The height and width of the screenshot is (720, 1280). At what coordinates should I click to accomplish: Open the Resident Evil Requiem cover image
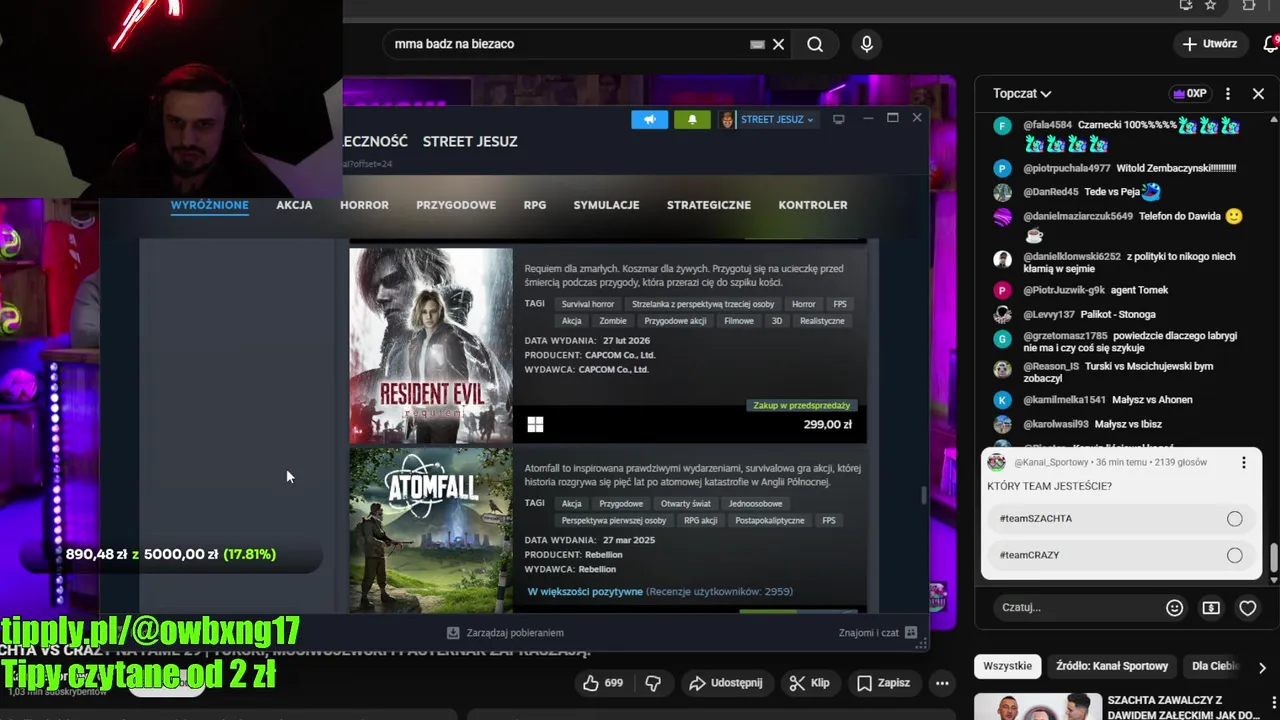tap(431, 345)
